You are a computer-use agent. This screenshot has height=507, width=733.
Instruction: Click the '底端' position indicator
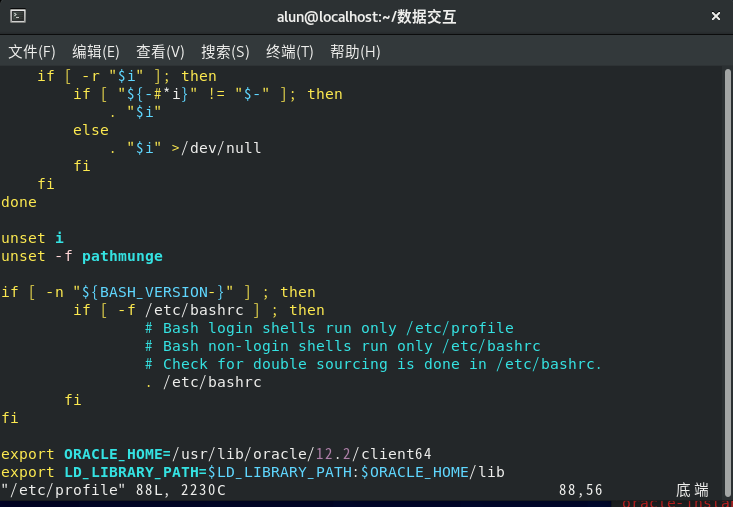pyautogui.click(x=692, y=490)
